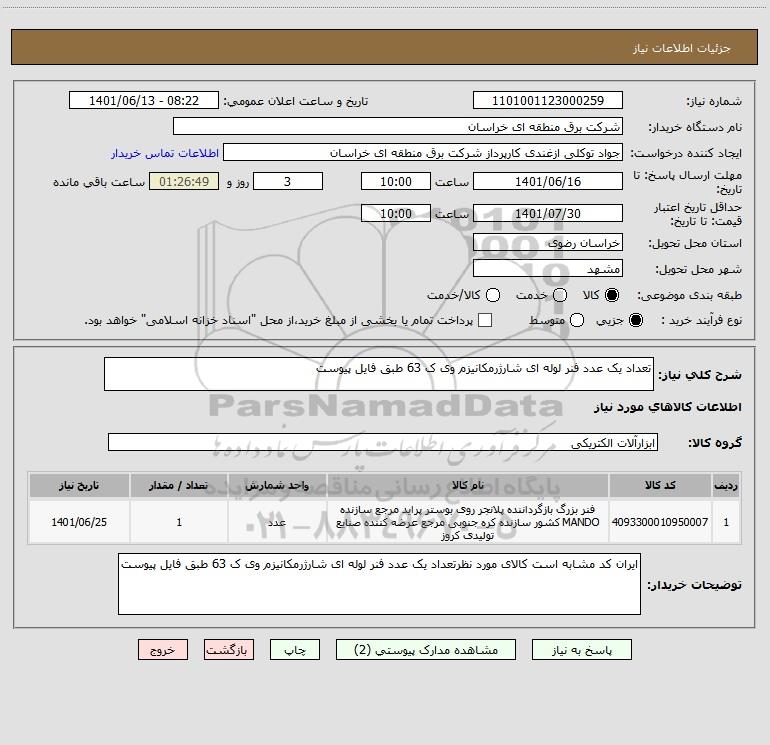The width and height of the screenshot is (770, 745).
Task: Choose the جزیی purchase type radio
Action: [635, 320]
